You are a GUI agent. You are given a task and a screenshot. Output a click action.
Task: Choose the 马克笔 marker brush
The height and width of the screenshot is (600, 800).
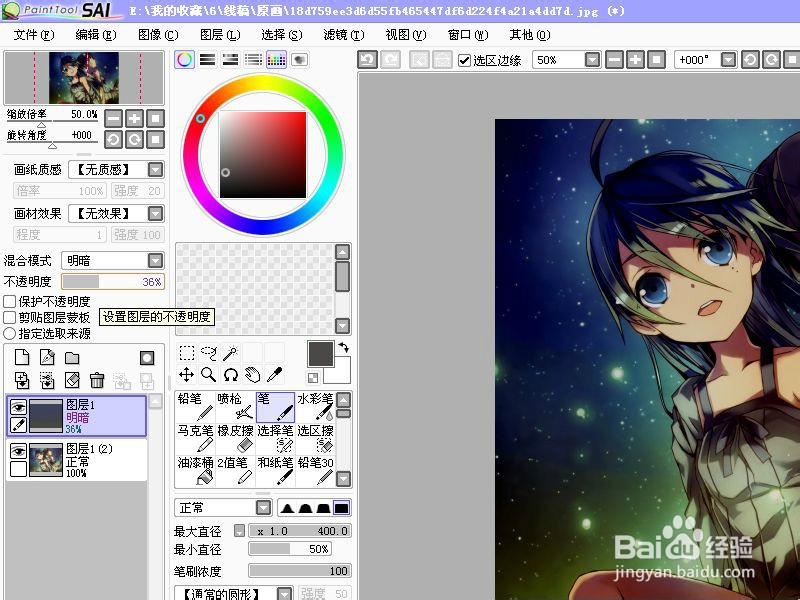click(x=195, y=439)
